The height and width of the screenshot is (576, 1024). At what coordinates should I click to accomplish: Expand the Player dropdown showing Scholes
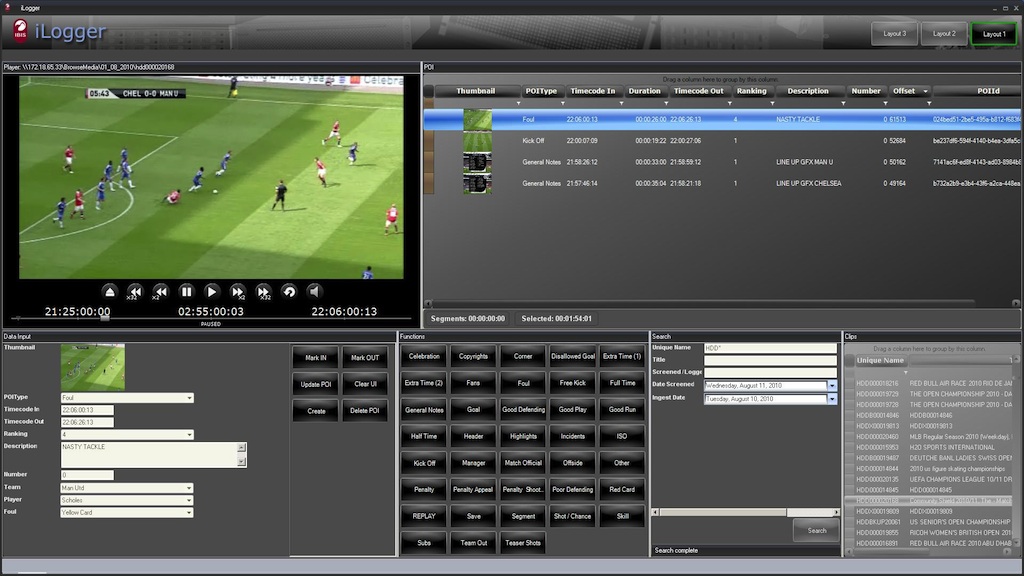(x=189, y=500)
